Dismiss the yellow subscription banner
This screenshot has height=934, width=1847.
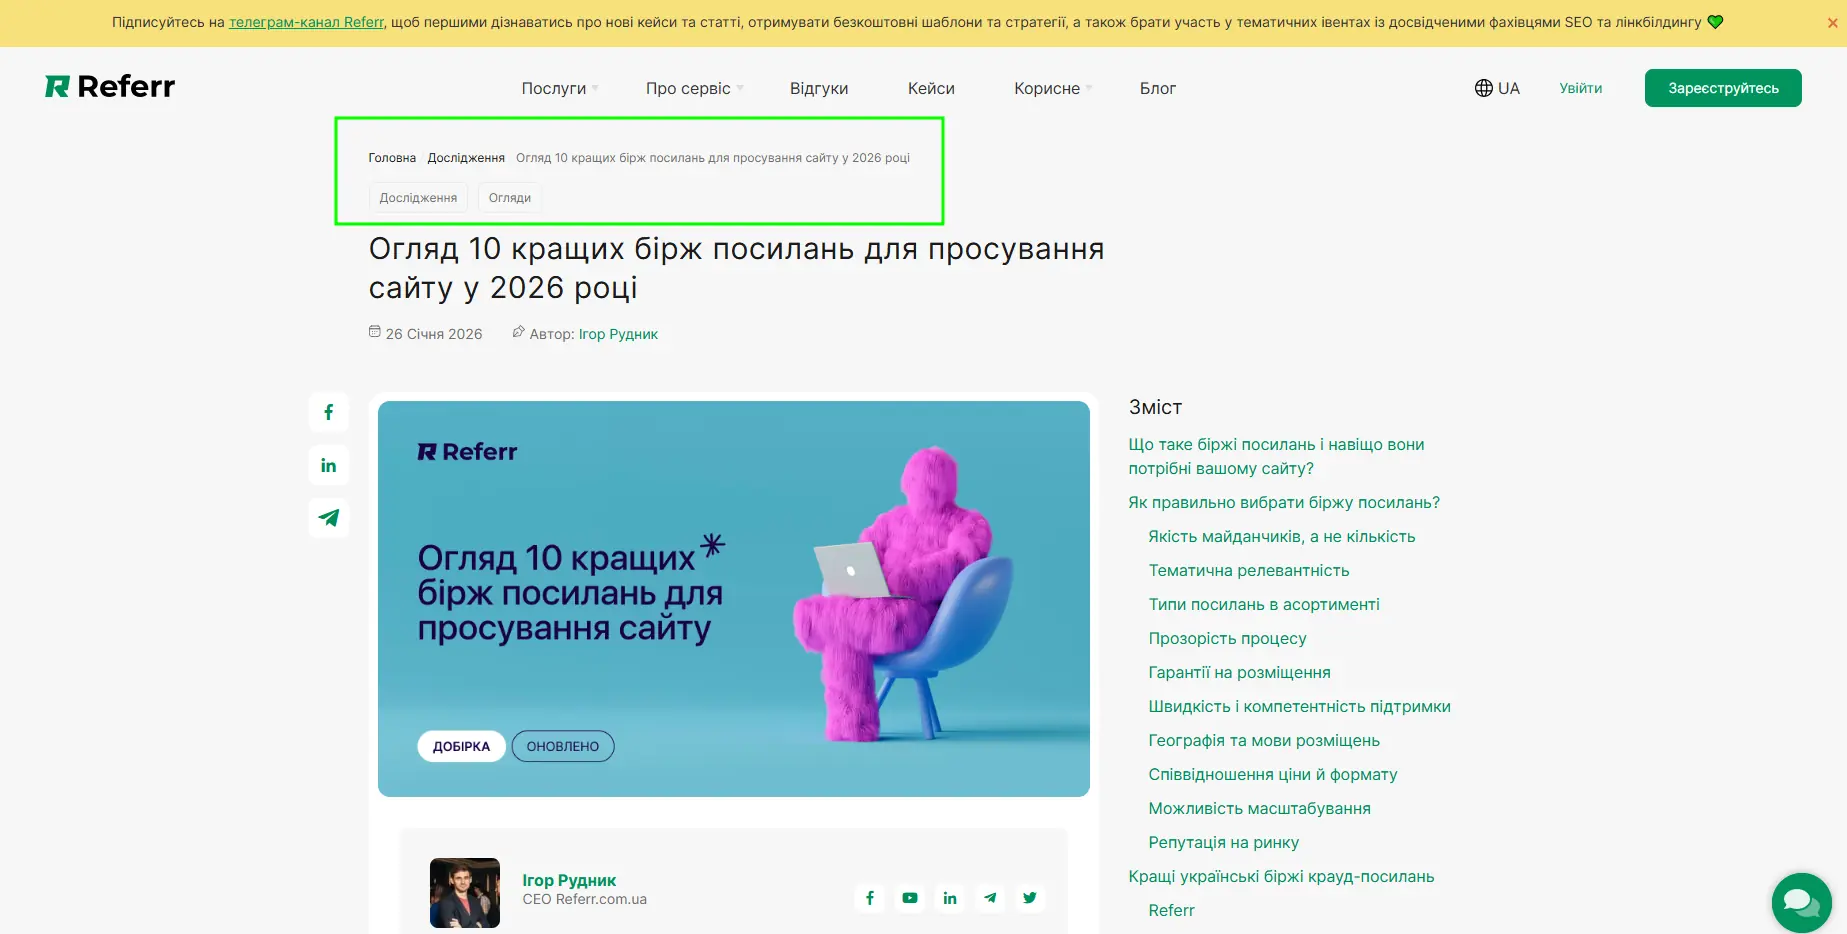tap(1831, 22)
